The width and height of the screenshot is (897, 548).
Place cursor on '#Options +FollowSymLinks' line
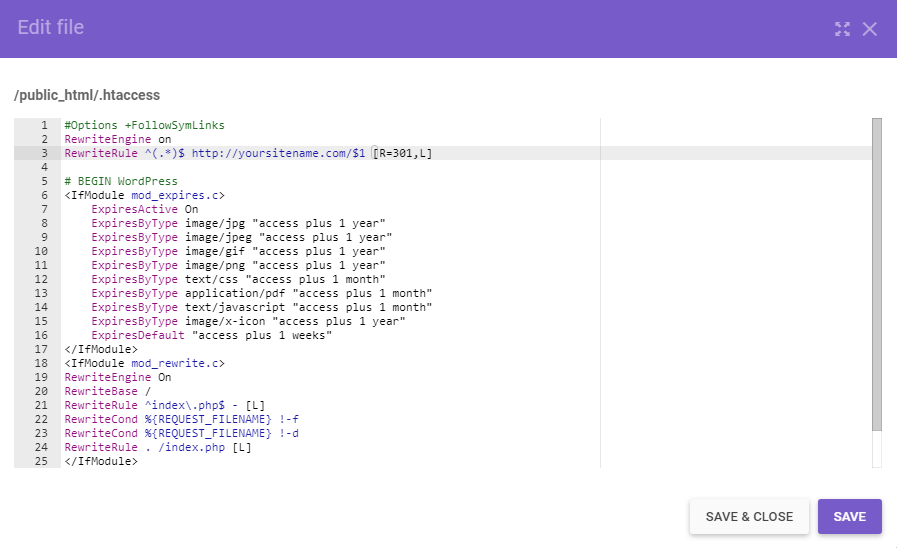[x=145, y=125]
